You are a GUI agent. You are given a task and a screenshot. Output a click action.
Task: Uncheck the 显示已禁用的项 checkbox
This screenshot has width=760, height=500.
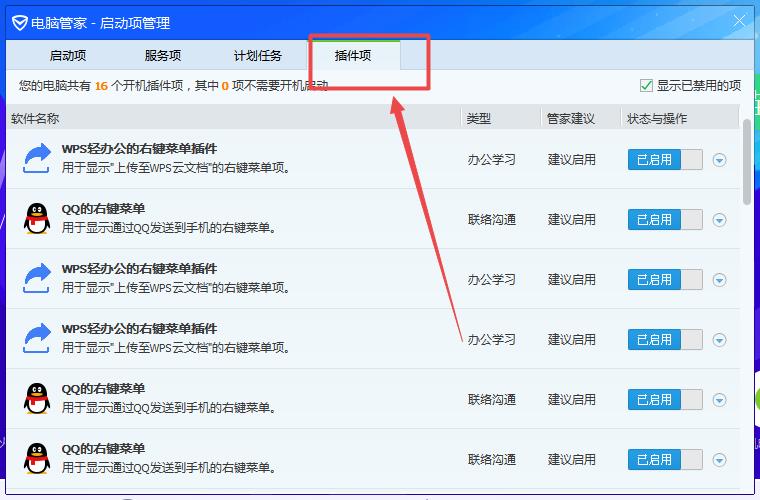(646, 86)
